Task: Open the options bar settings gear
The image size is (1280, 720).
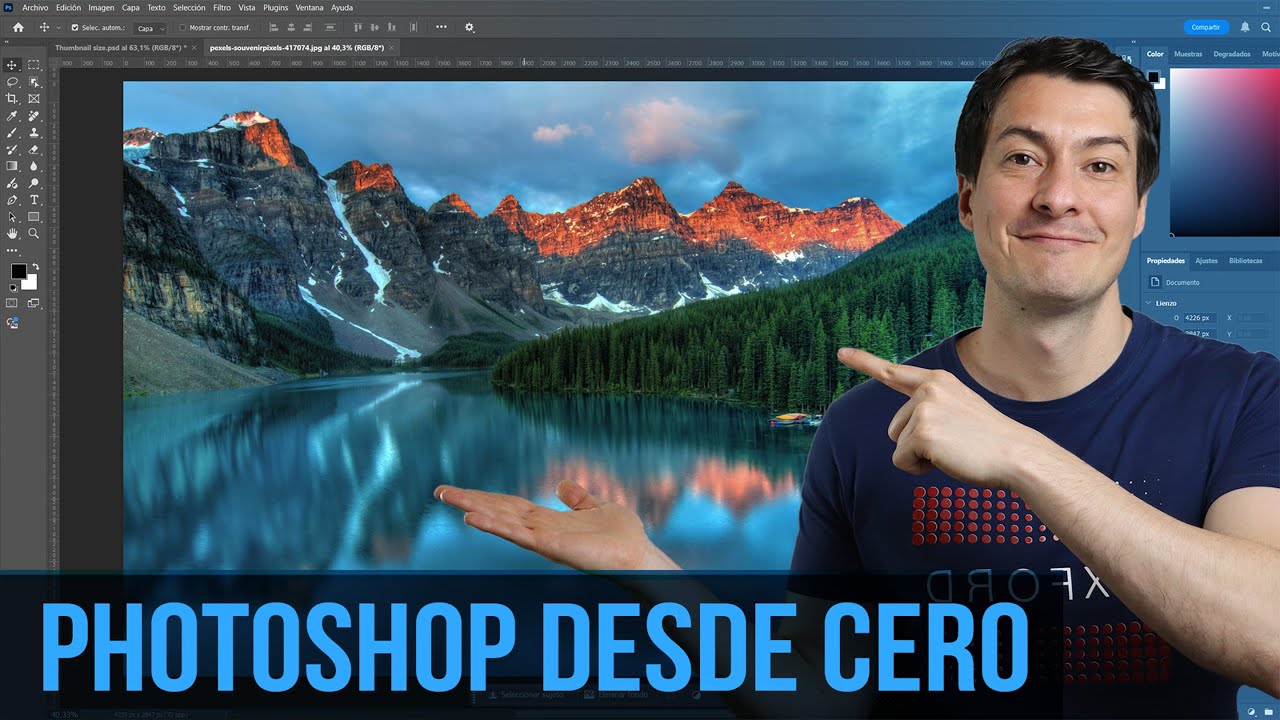Action: [469, 28]
